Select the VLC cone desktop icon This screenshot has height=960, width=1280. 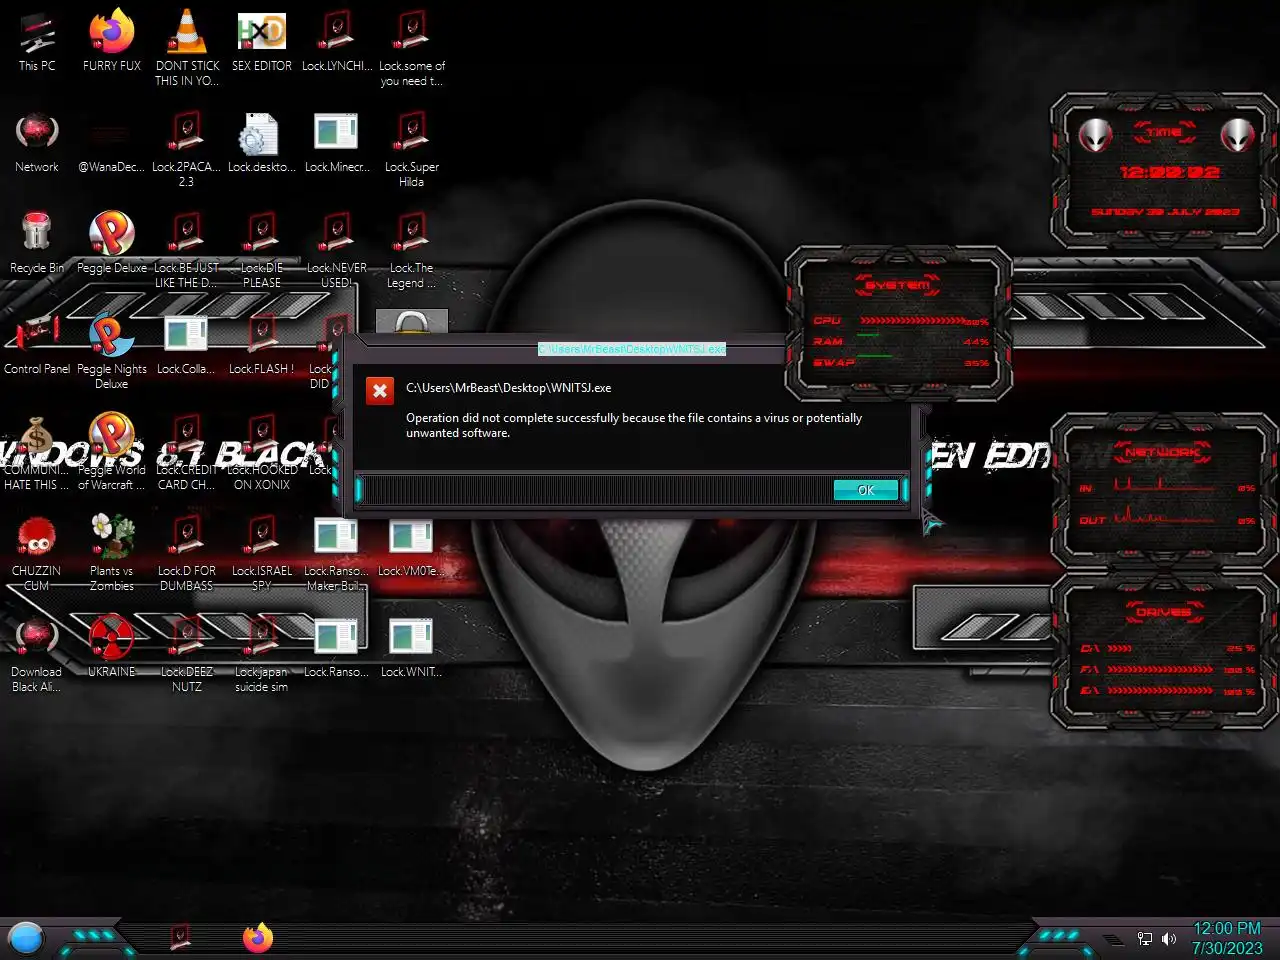187,50
